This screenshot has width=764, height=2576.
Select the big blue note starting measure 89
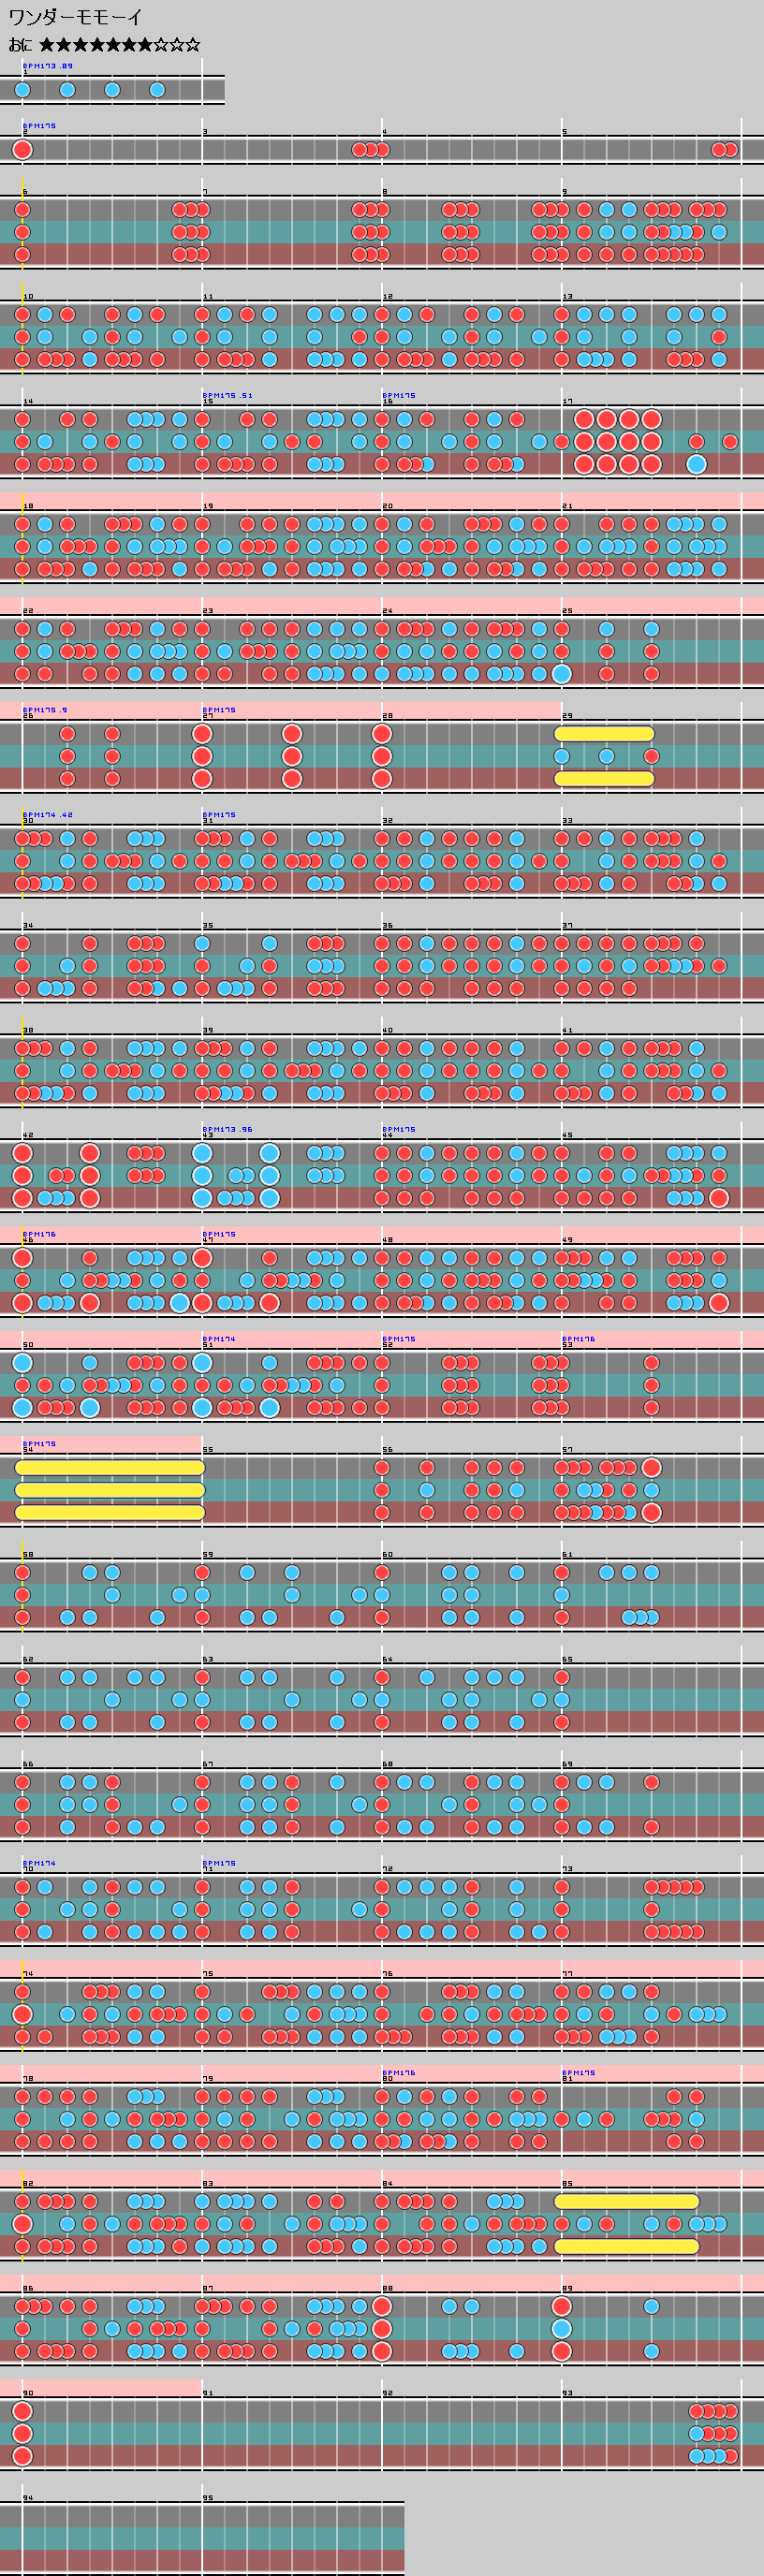pyautogui.click(x=562, y=2329)
